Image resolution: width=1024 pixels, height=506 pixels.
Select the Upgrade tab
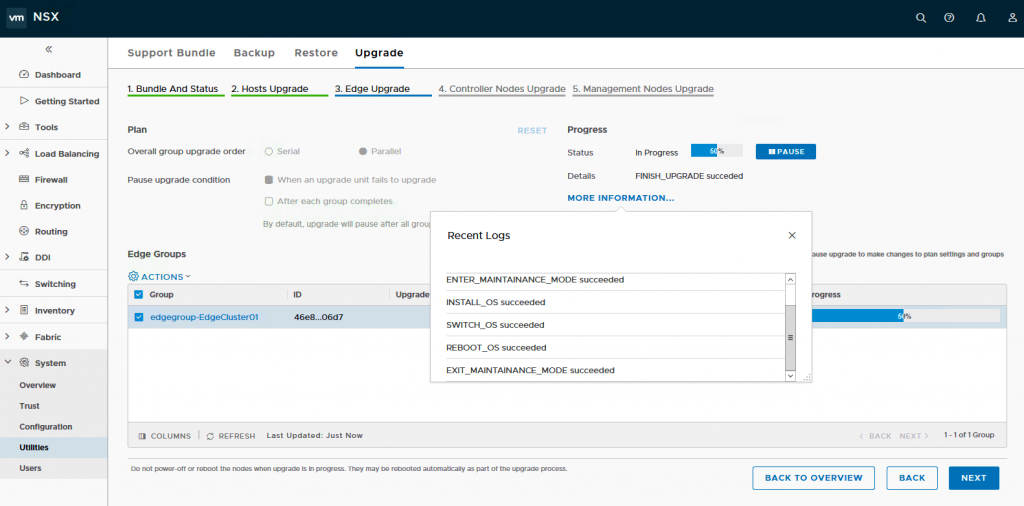point(379,53)
